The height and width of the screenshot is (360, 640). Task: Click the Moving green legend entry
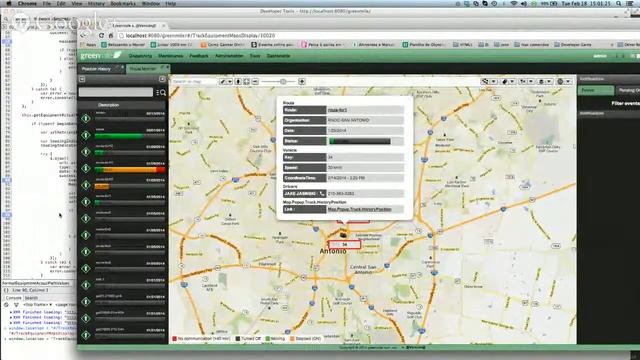point(276,339)
